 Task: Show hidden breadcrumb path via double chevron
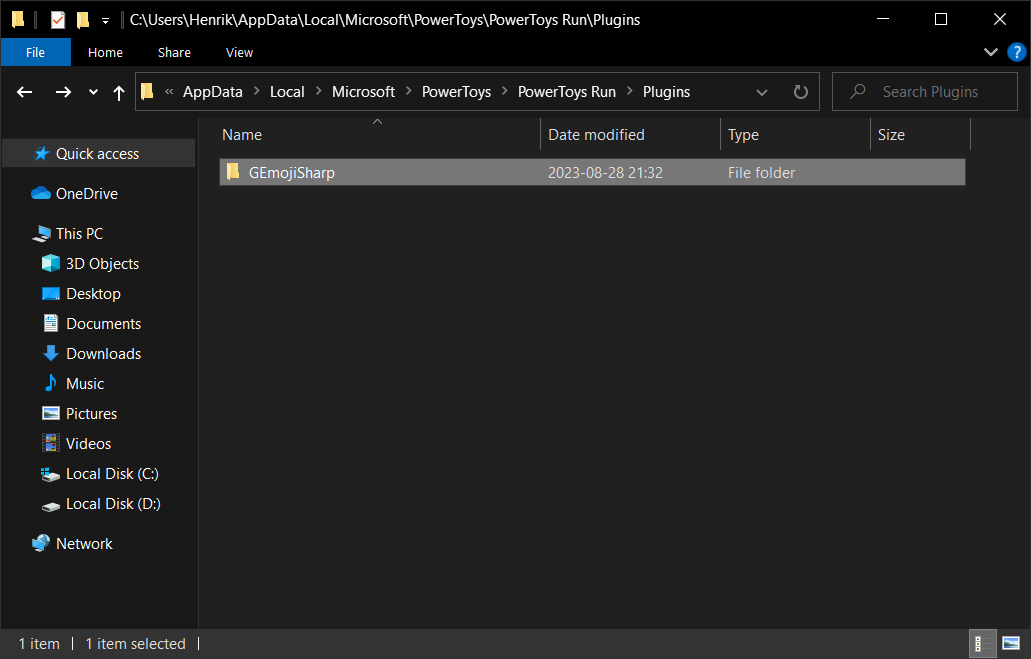[169, 92]
